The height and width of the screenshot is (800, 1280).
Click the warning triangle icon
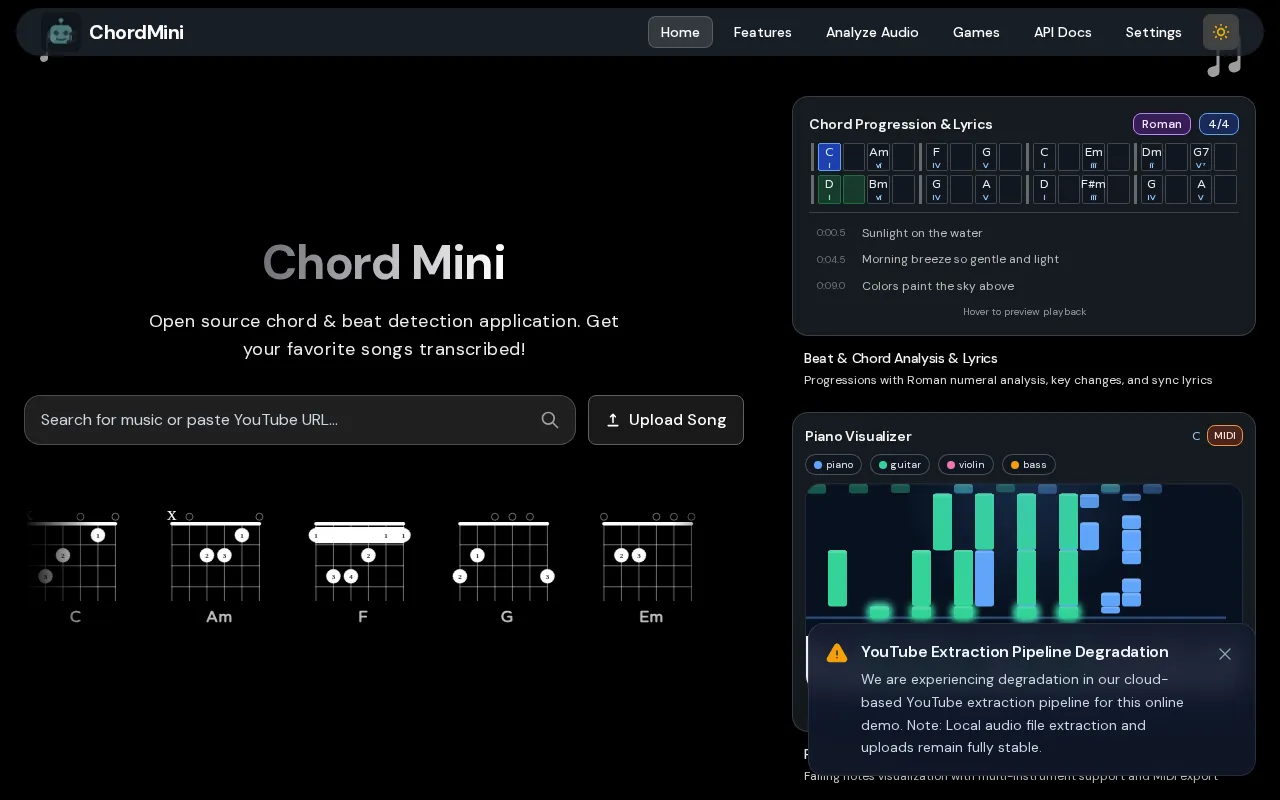837,653
